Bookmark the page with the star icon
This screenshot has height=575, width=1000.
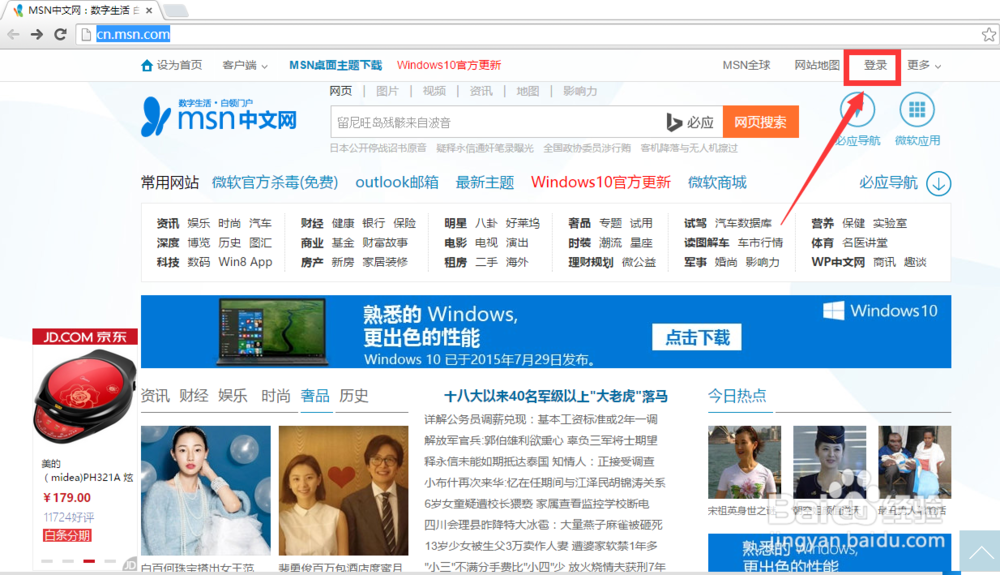[x=989, y=34]
